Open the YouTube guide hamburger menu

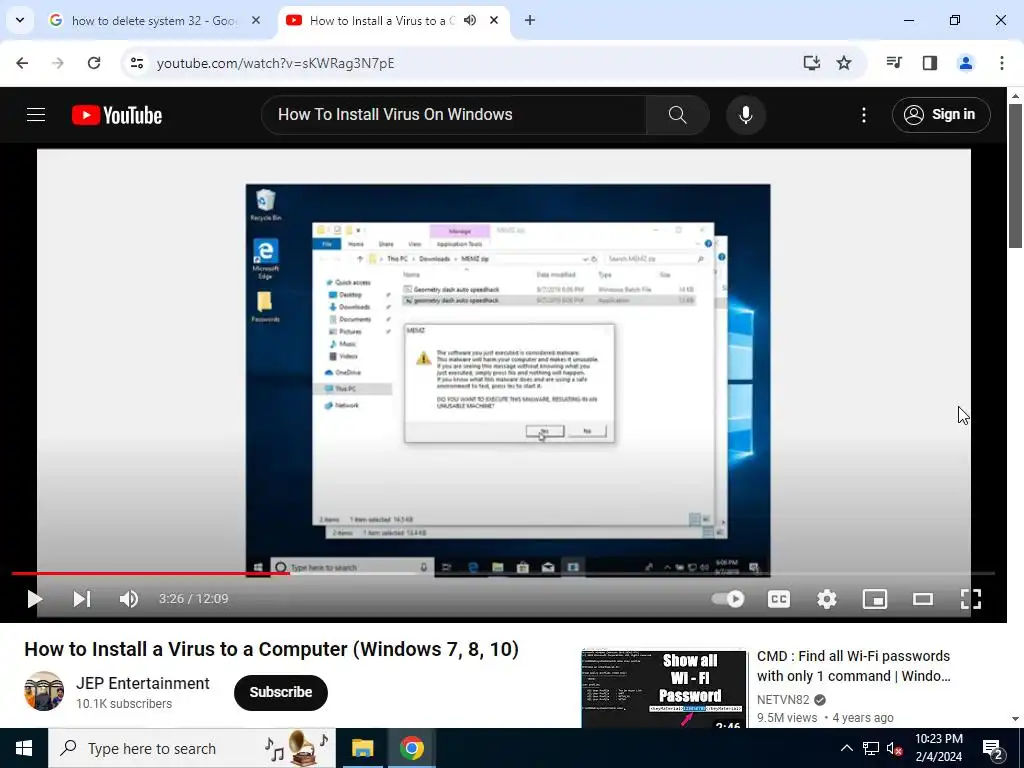(36, 115)
